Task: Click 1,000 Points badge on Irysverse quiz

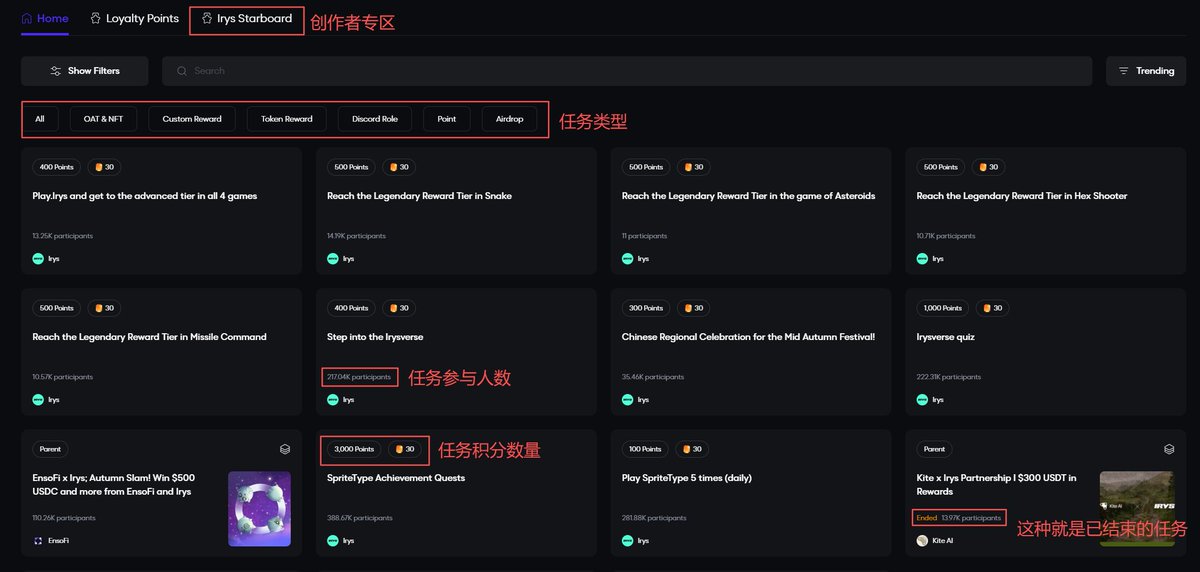Action: pos(943,308)
